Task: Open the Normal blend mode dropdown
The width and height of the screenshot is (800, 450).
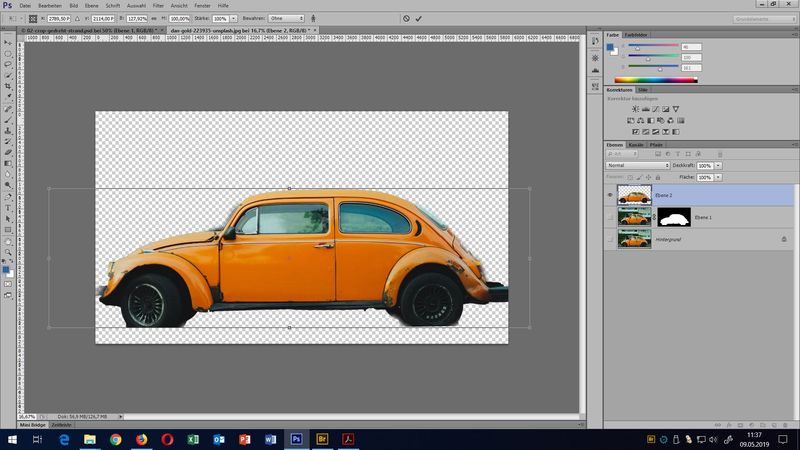Action: [x=637, y=165]
